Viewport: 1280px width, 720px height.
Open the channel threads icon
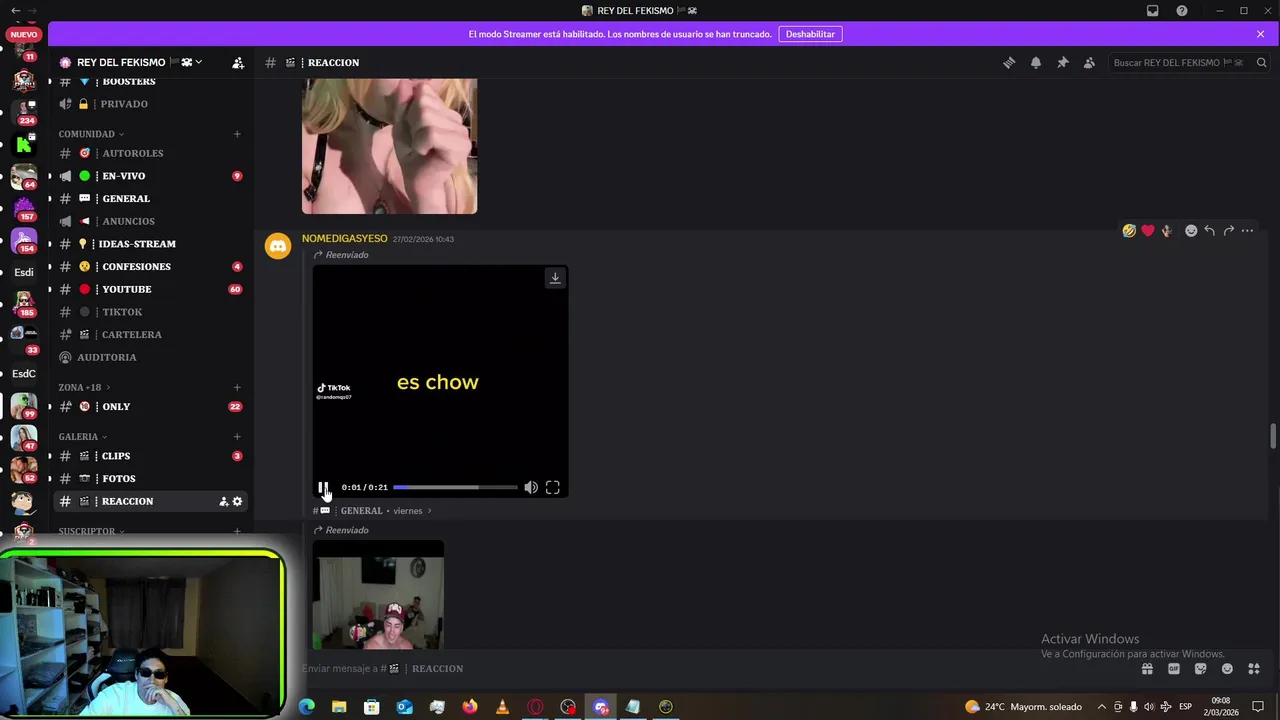[1009, 62]
